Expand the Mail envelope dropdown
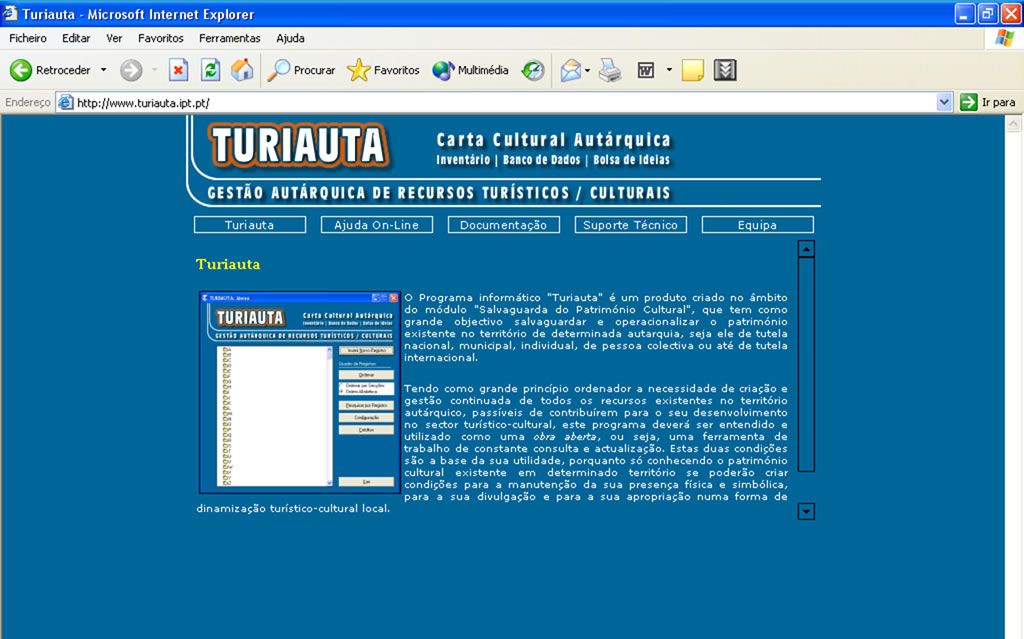1024x639 pixels. coord(588,70)
